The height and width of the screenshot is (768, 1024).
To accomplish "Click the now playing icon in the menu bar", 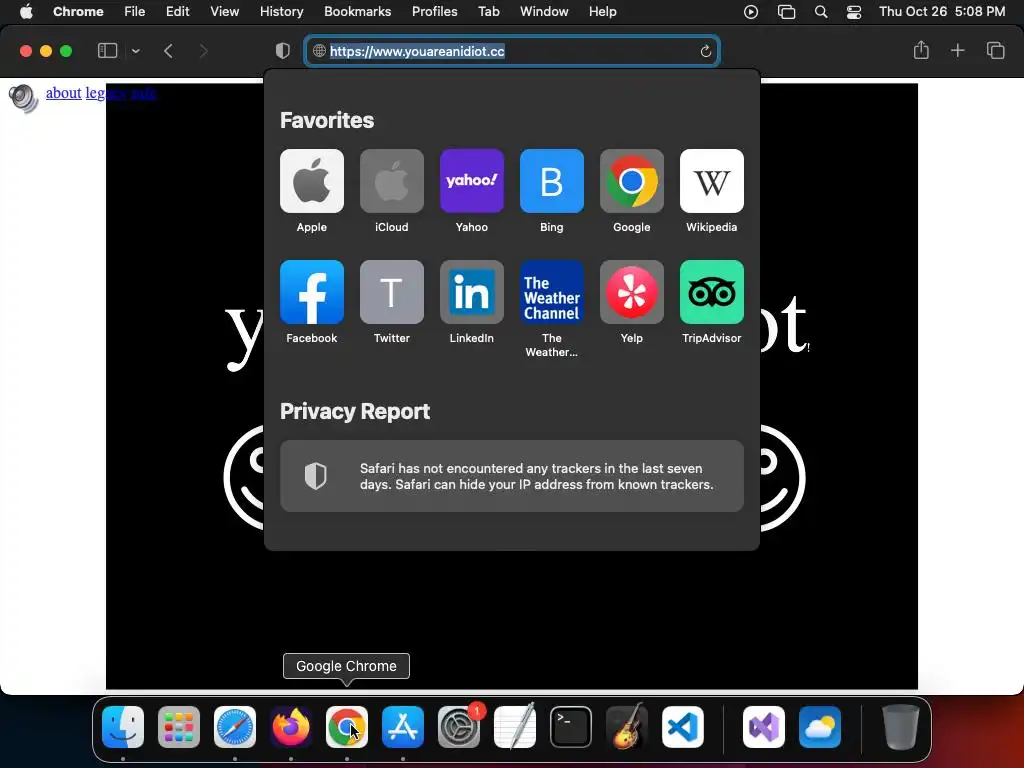I will (751, 12).
